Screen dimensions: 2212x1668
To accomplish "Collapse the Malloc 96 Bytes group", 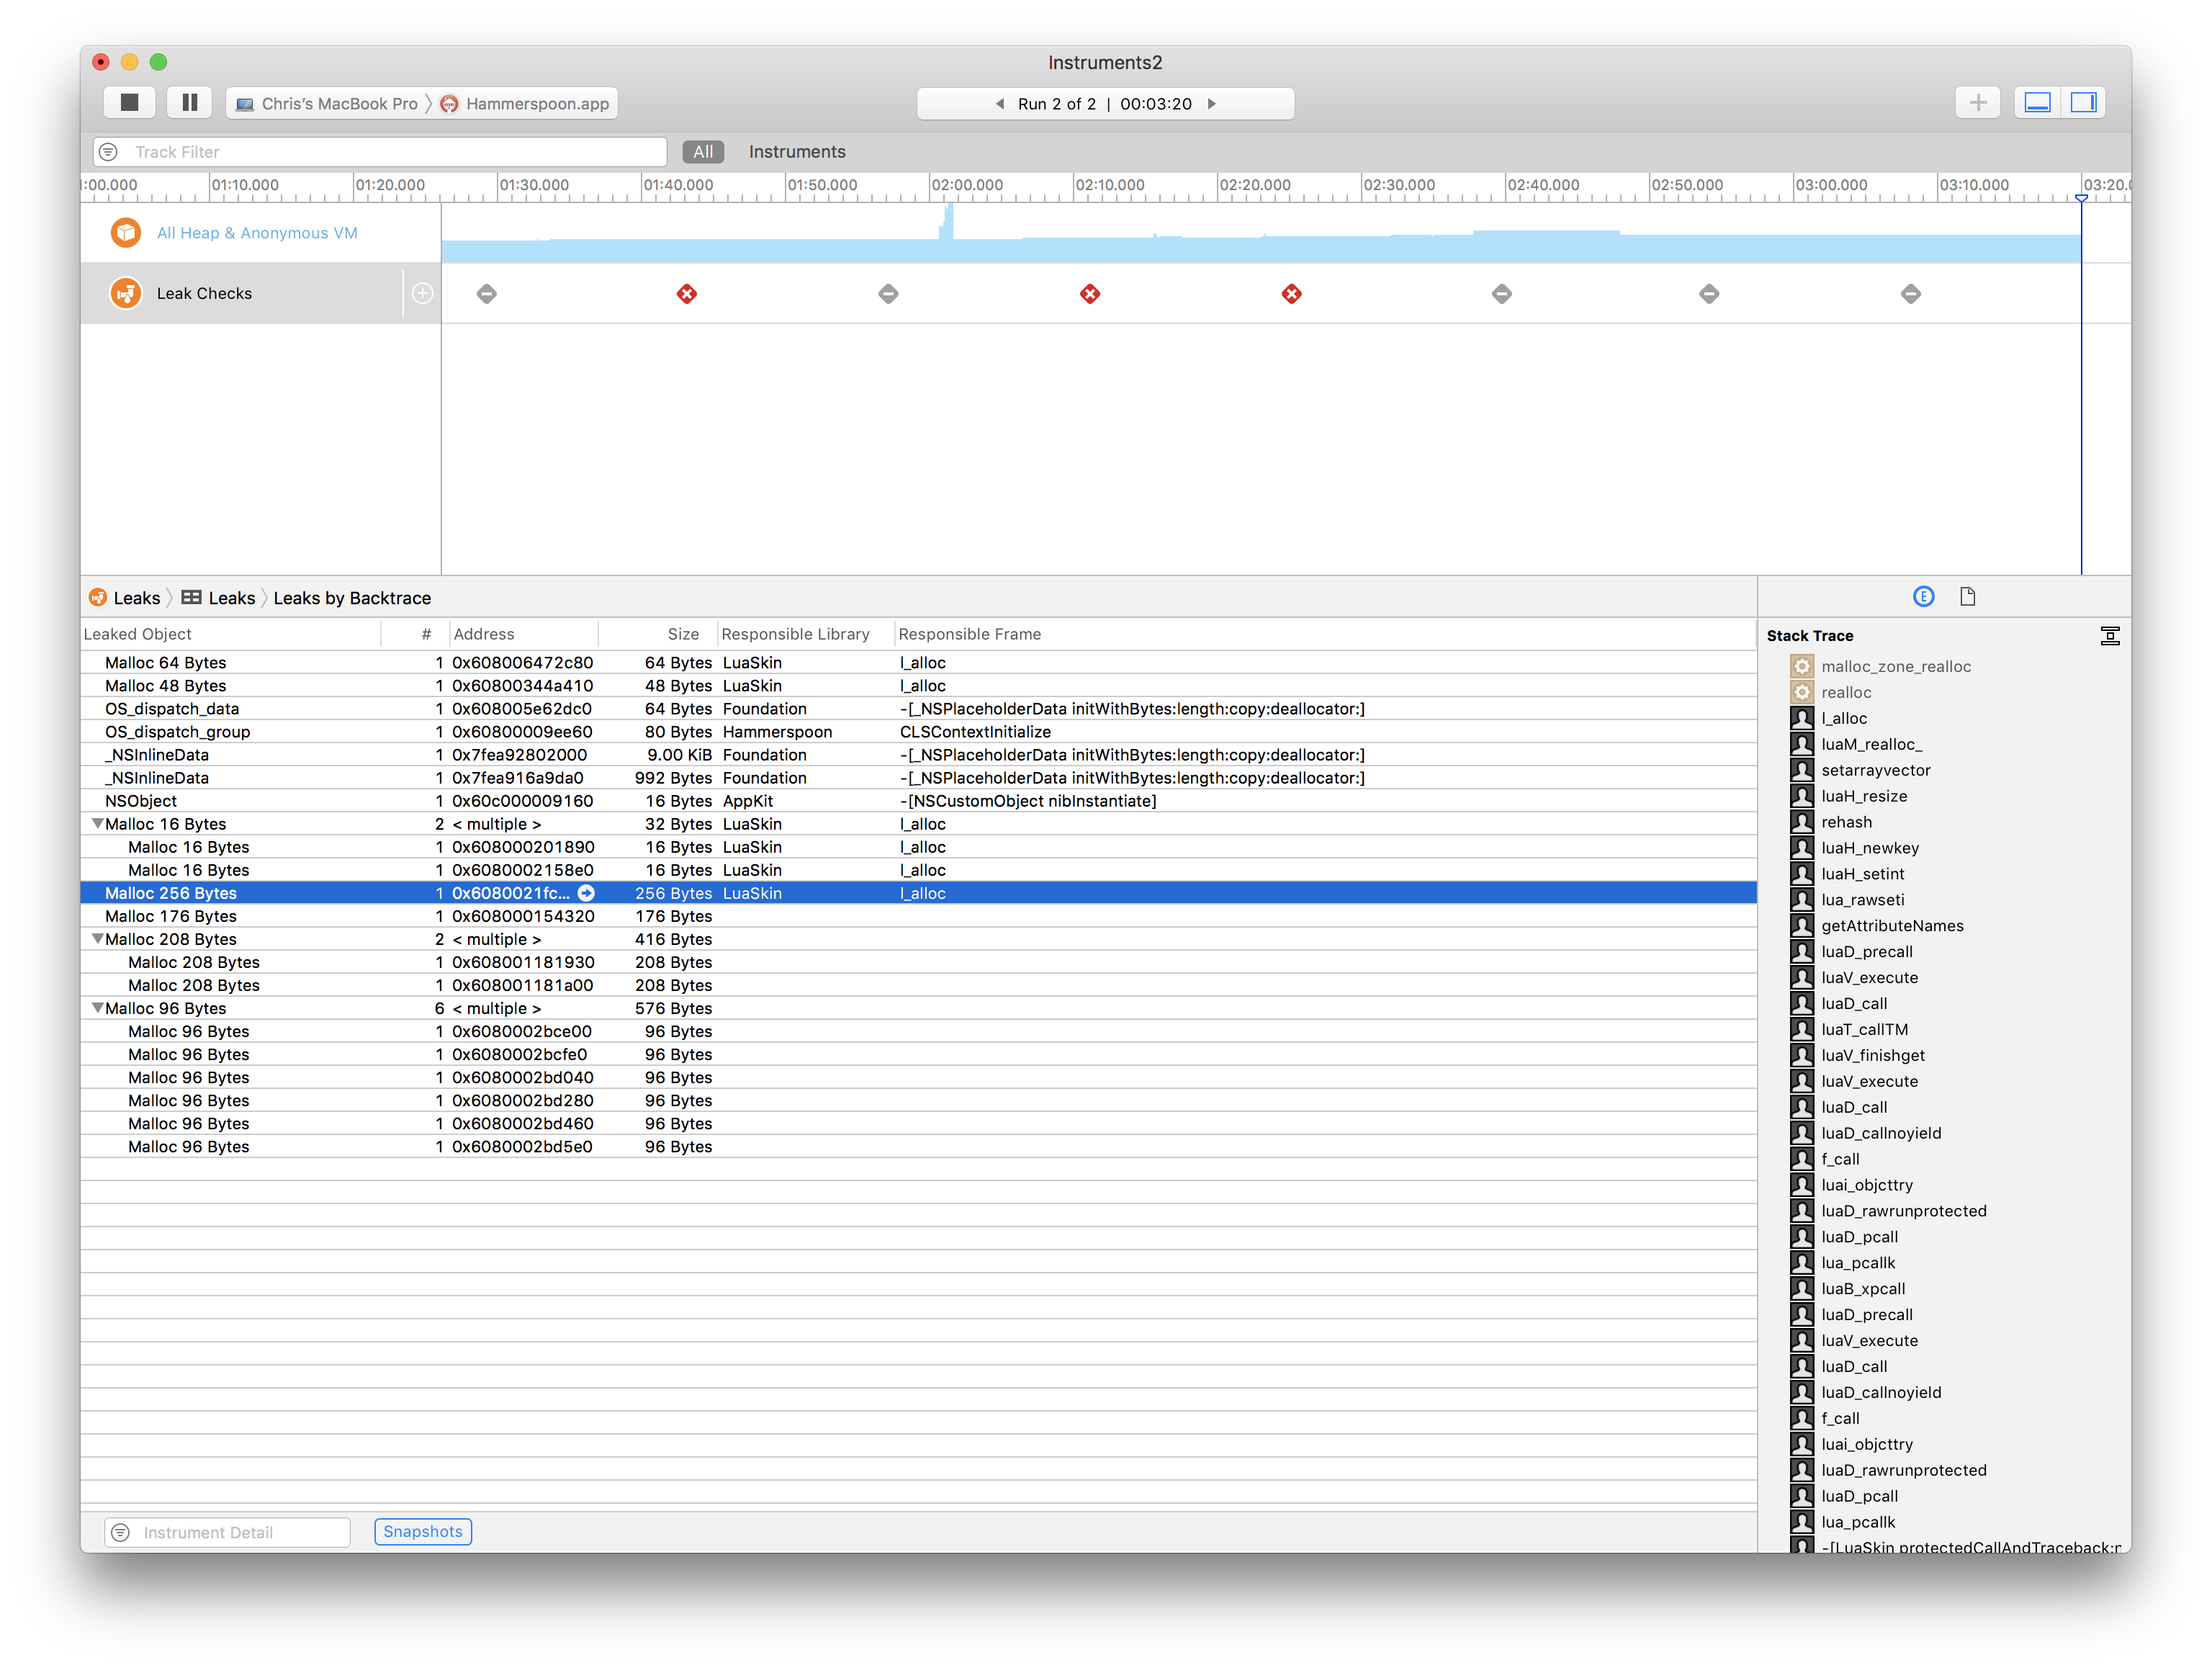I will [x=97, y=1008].
